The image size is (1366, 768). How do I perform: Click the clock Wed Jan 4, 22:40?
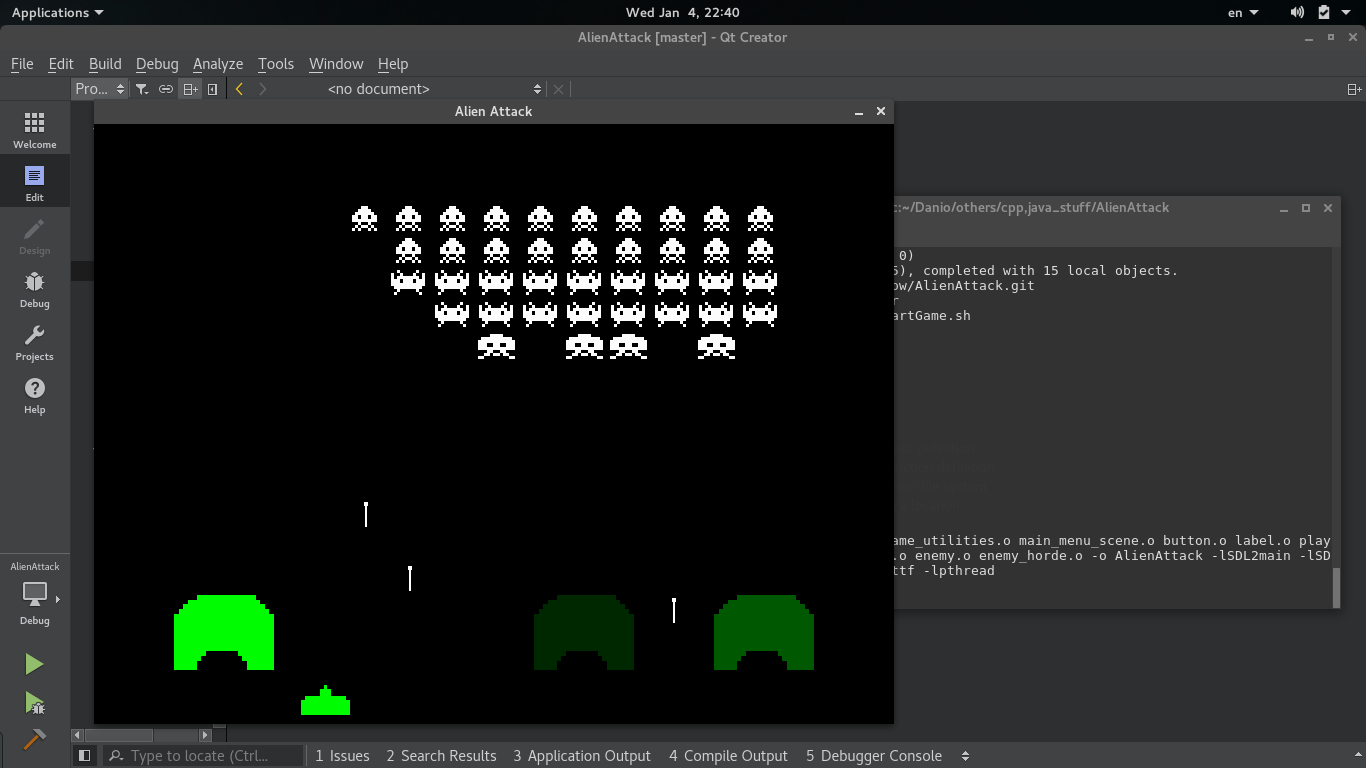(x=683, y=12)
